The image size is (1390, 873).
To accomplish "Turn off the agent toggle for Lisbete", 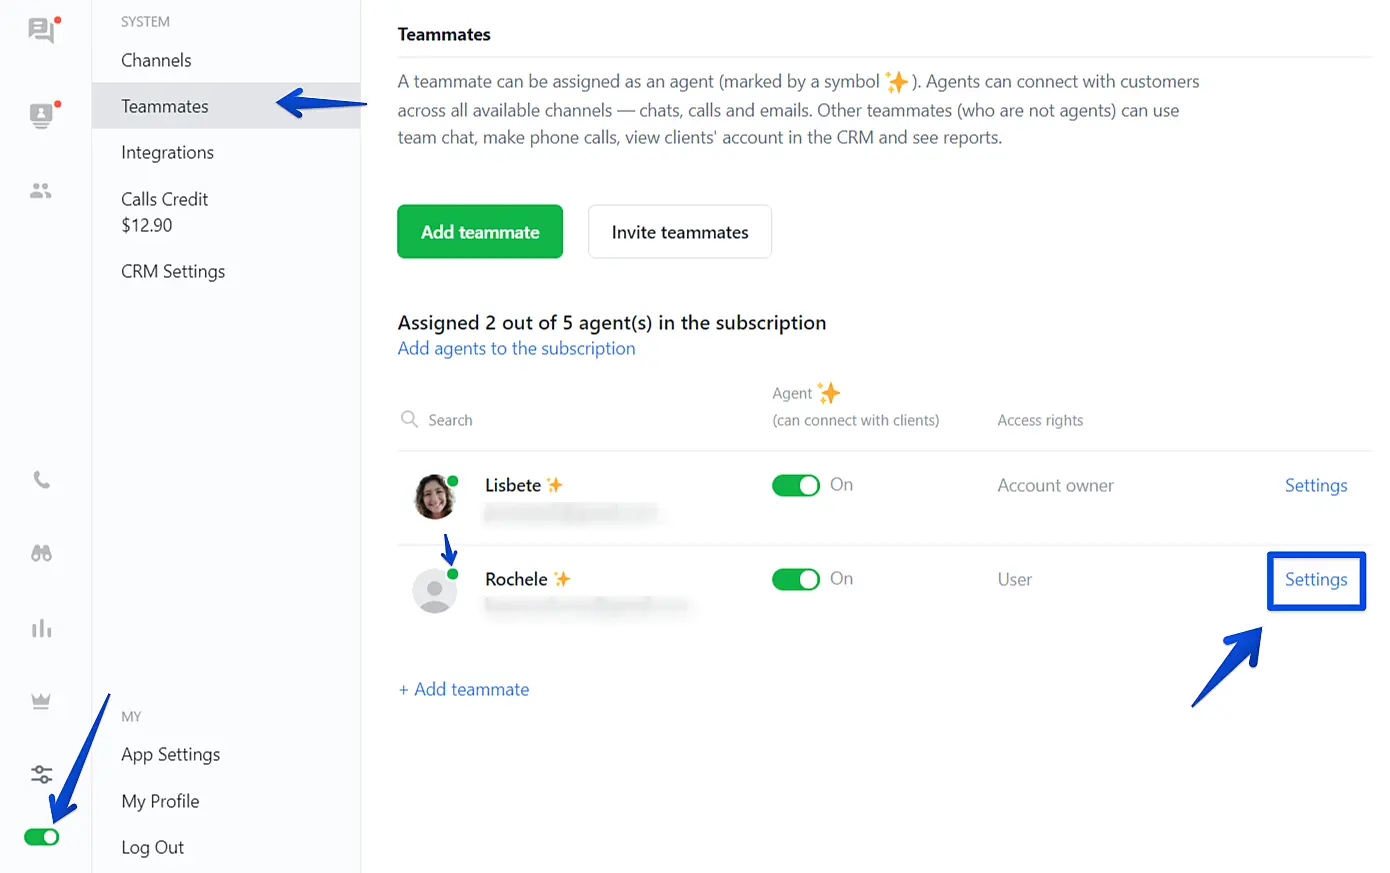I will pos(796,486).
